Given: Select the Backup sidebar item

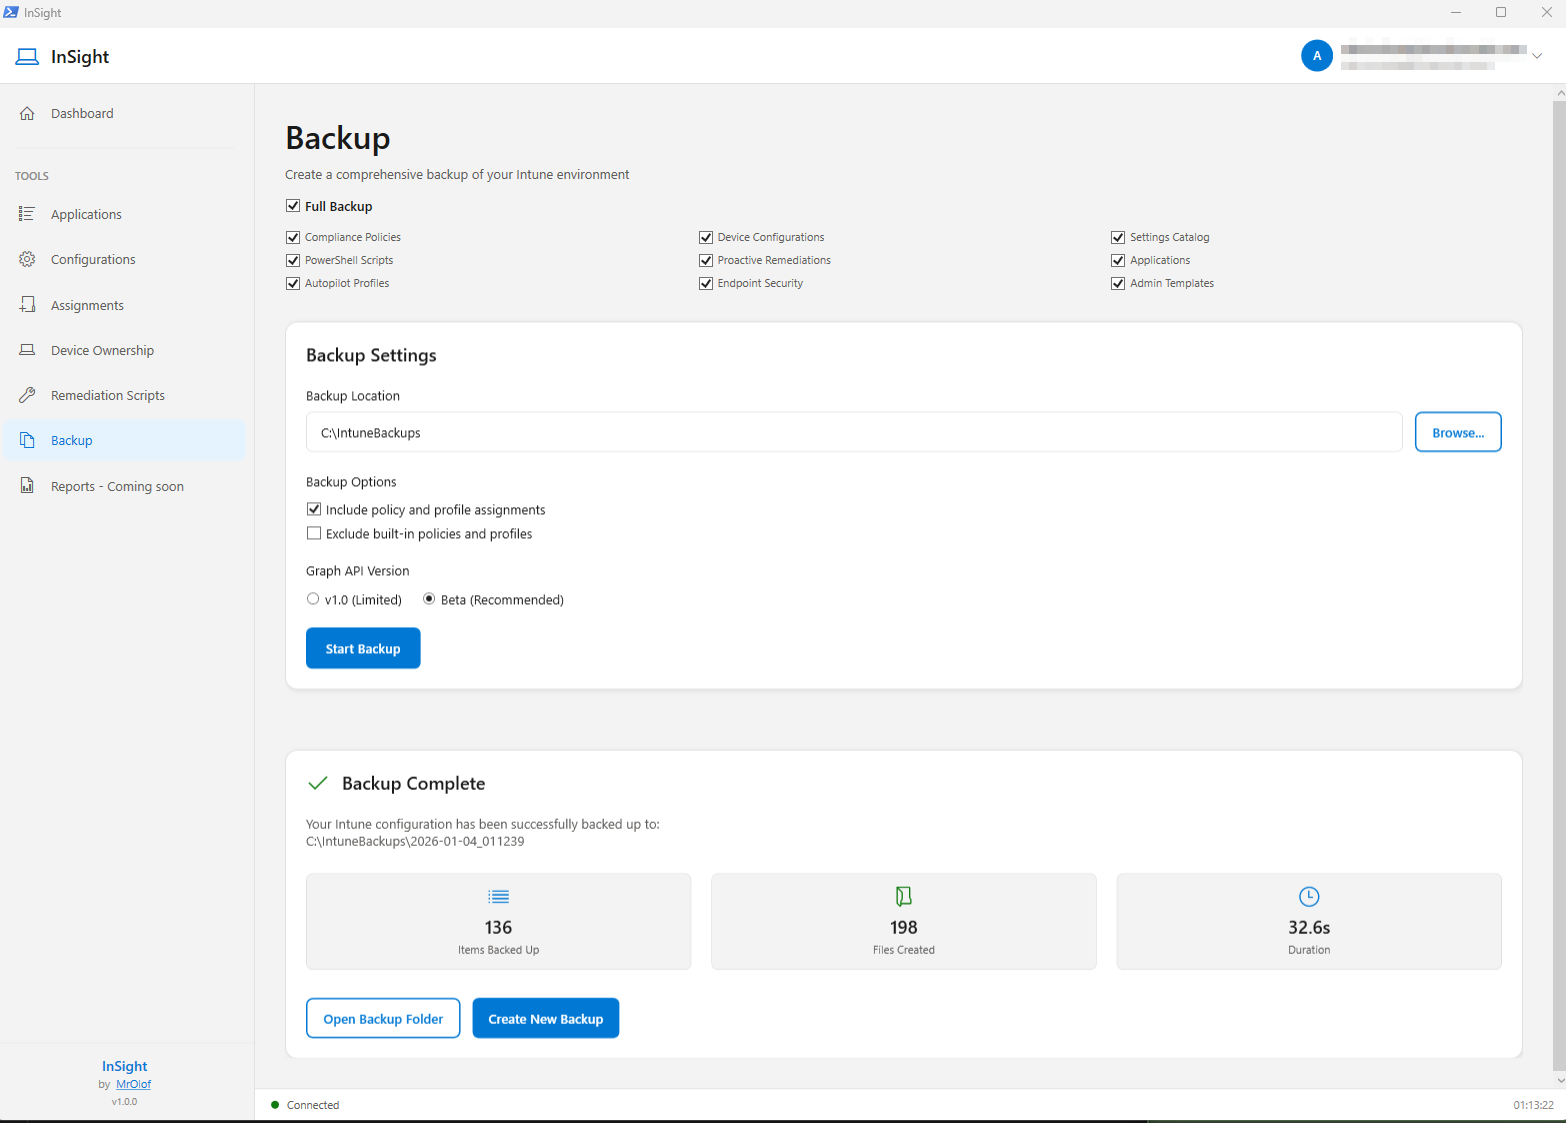Looking at the screenshot, I should coord(125,440).
